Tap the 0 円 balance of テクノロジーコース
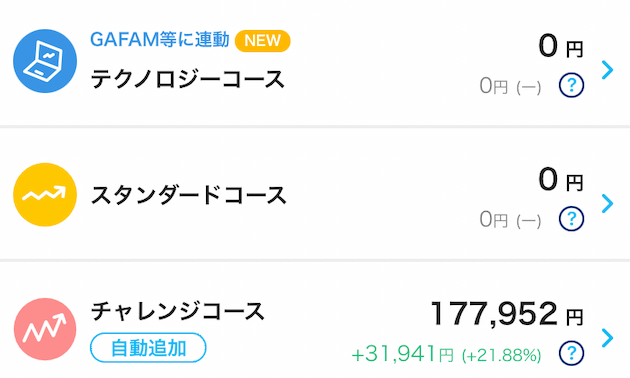This screenshot has width=630, height=378. point(561,46)
